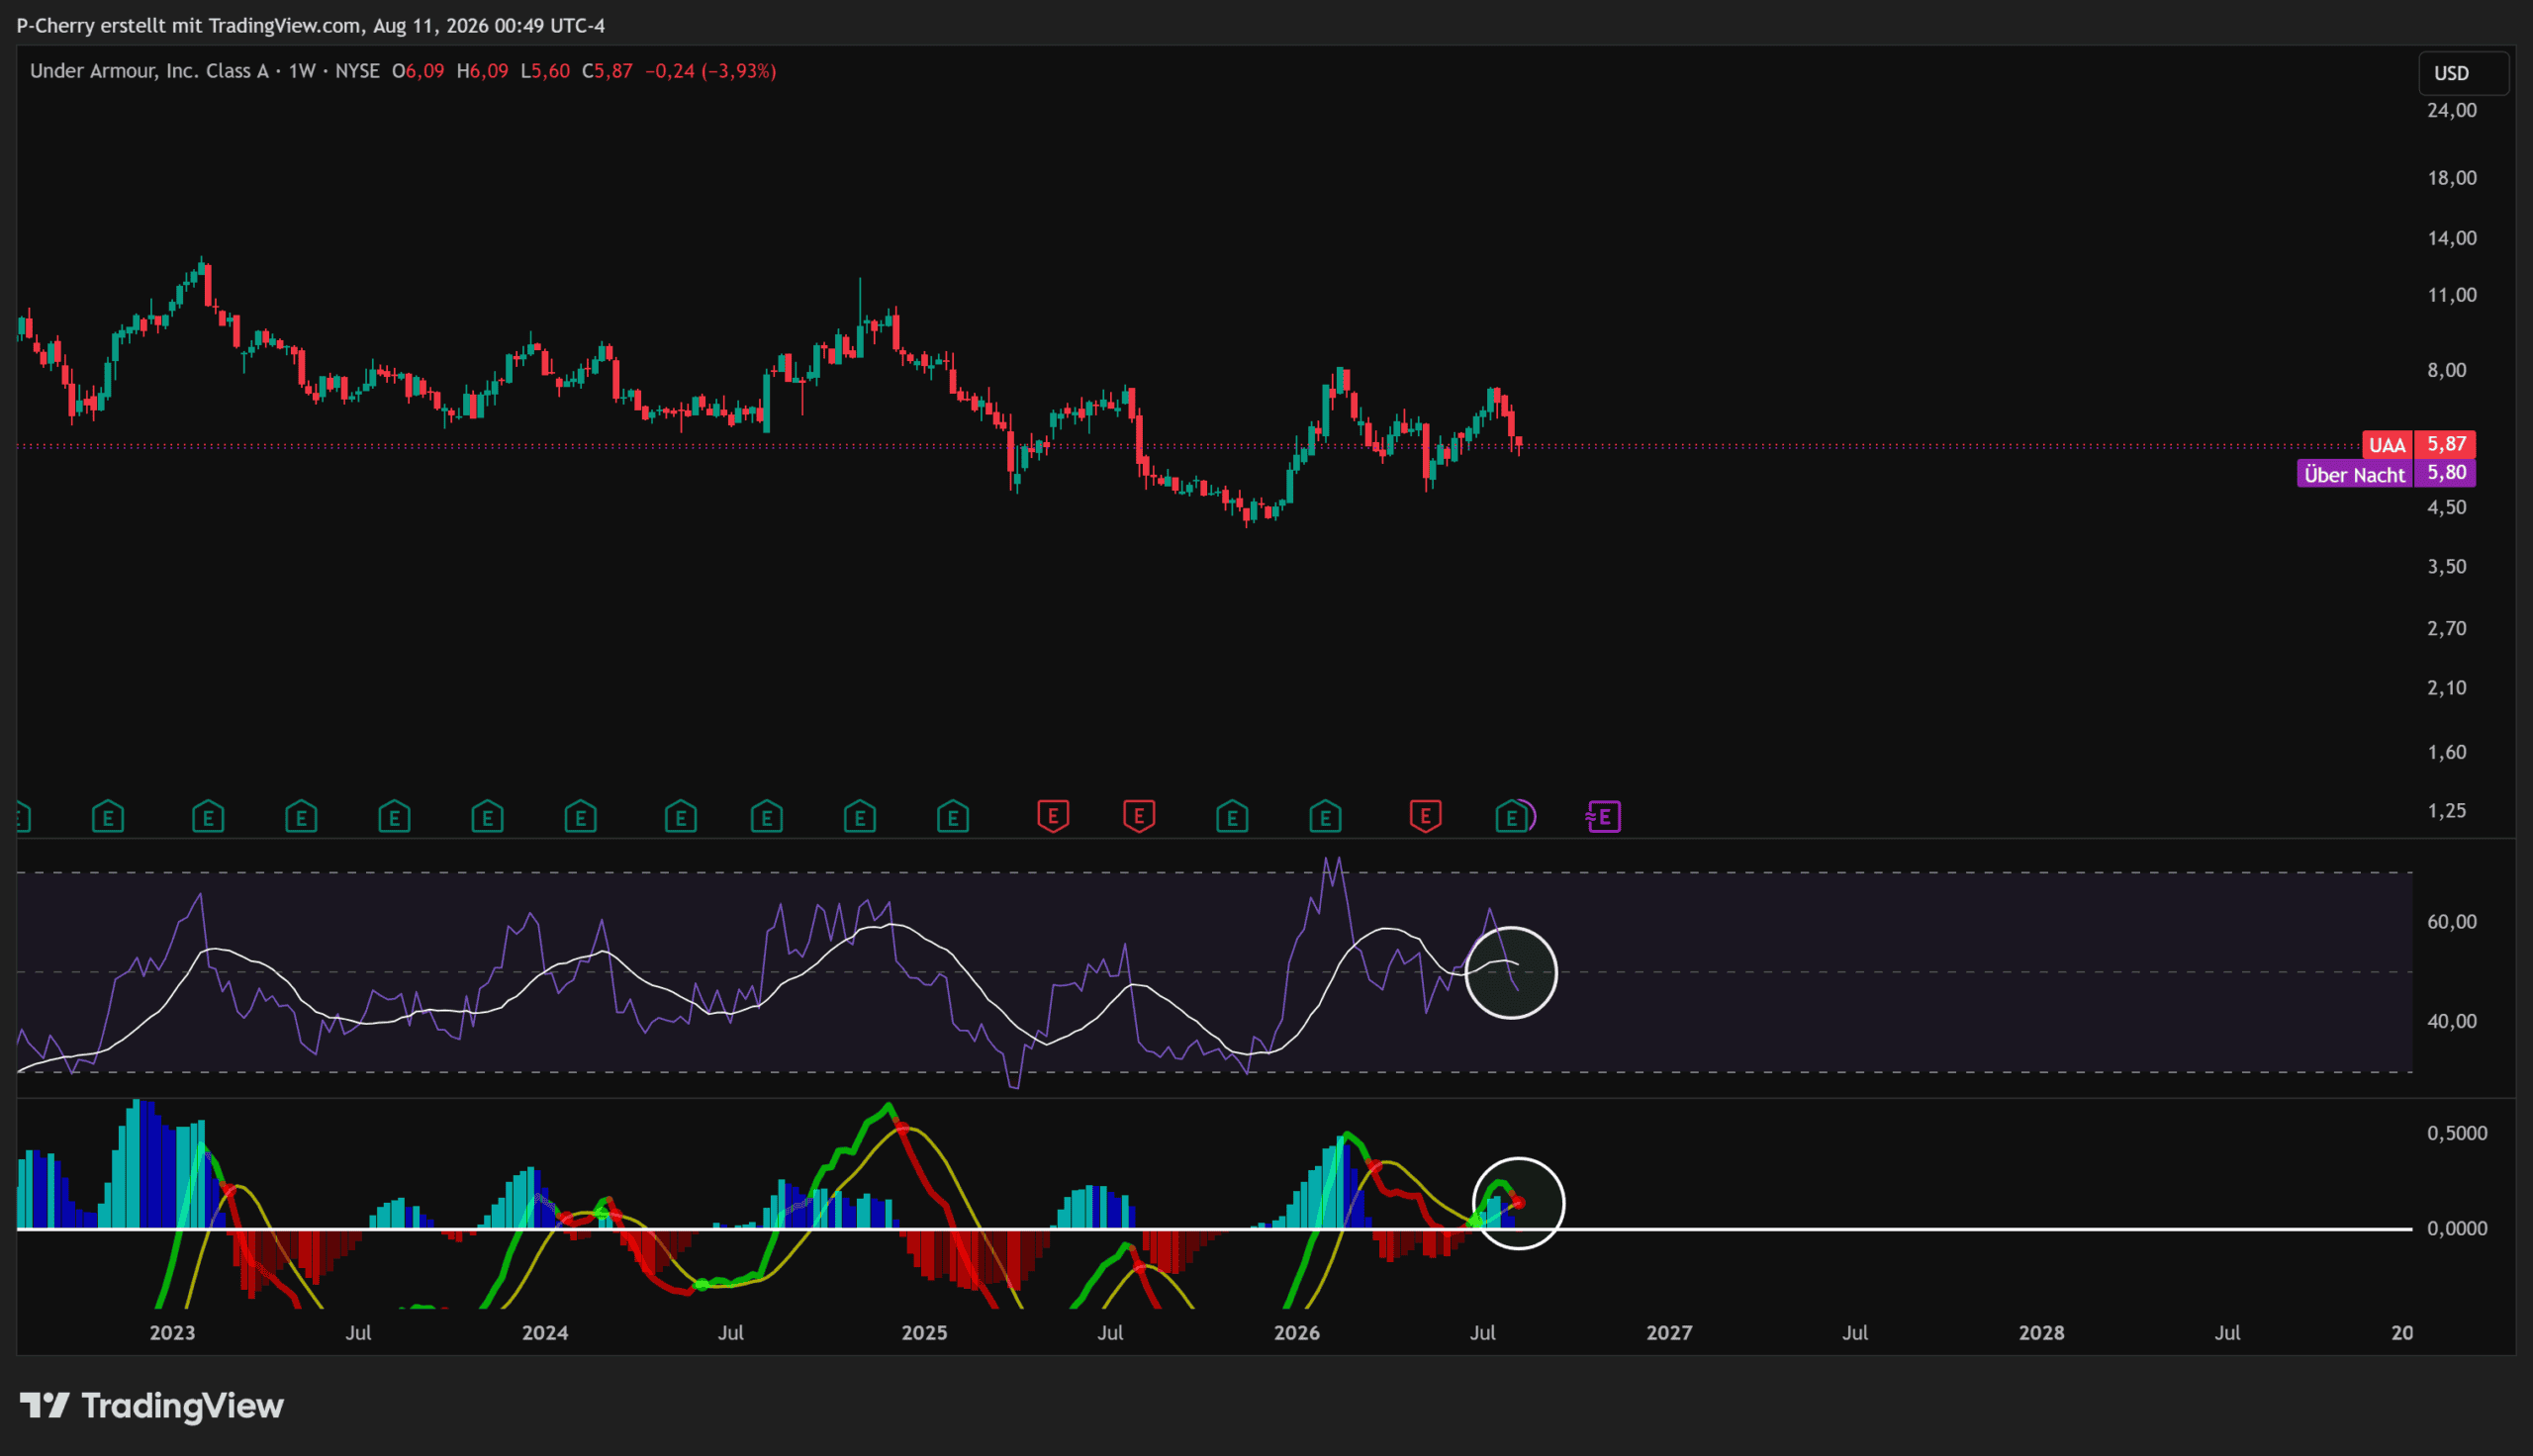
Task: Click the 2,70 price axis label
Action: pos(2447,628)
